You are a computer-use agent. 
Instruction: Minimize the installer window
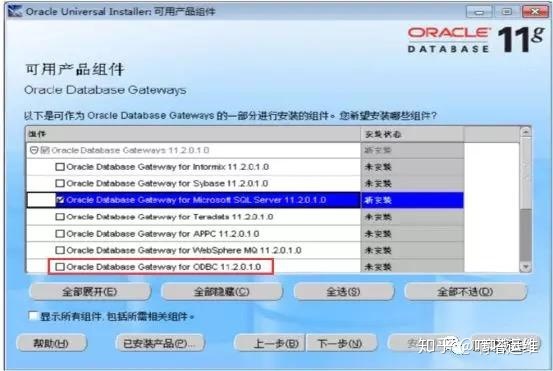pos(479,12)
